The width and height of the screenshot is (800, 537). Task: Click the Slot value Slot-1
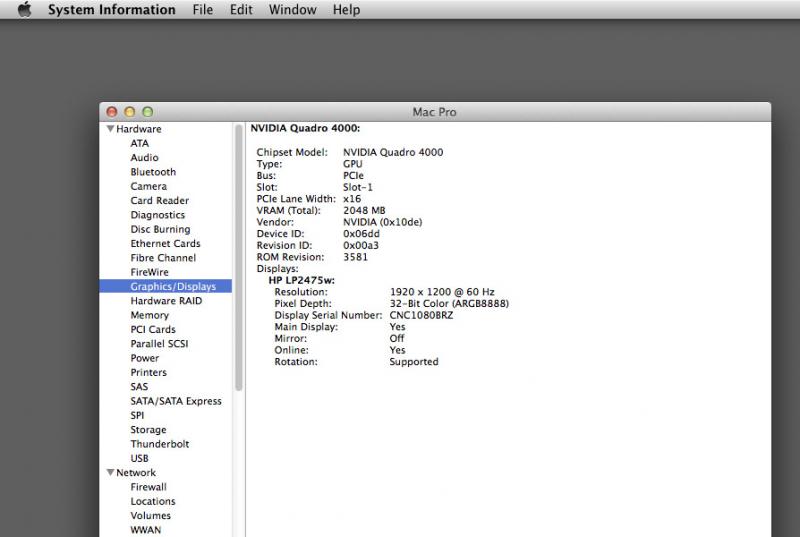[358, 187]
